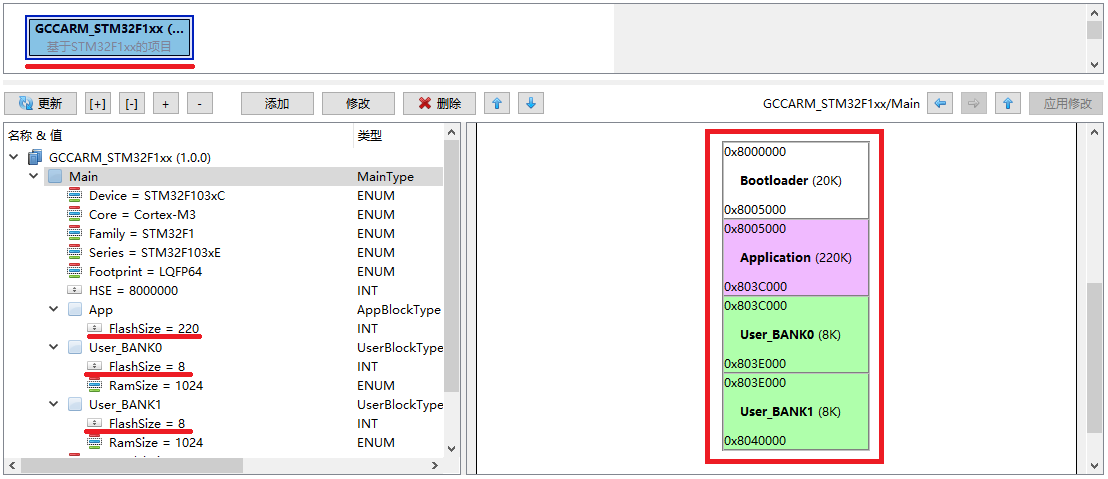The height and width of the screenshot is (479, 1108).
Task: Select User_BANK0 RamSize = 1024 entry
Action: point(156,386)
